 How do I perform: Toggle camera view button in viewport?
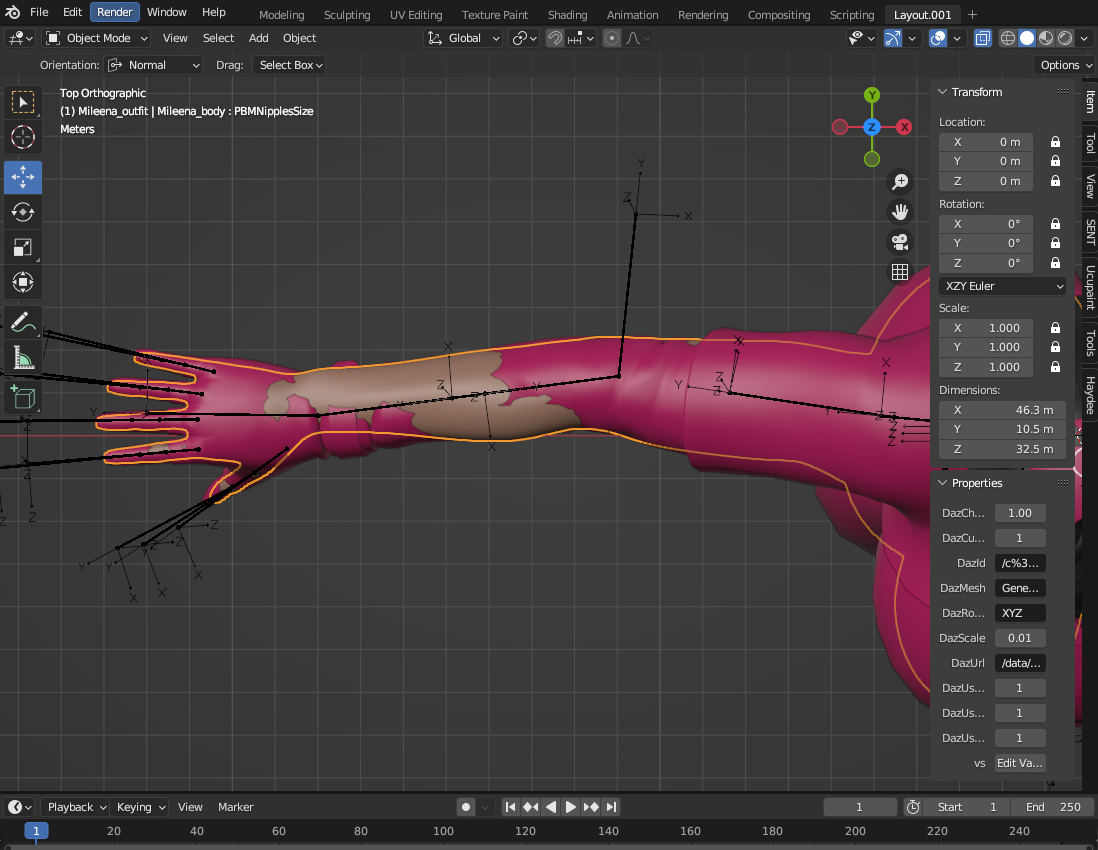(900, 242)
